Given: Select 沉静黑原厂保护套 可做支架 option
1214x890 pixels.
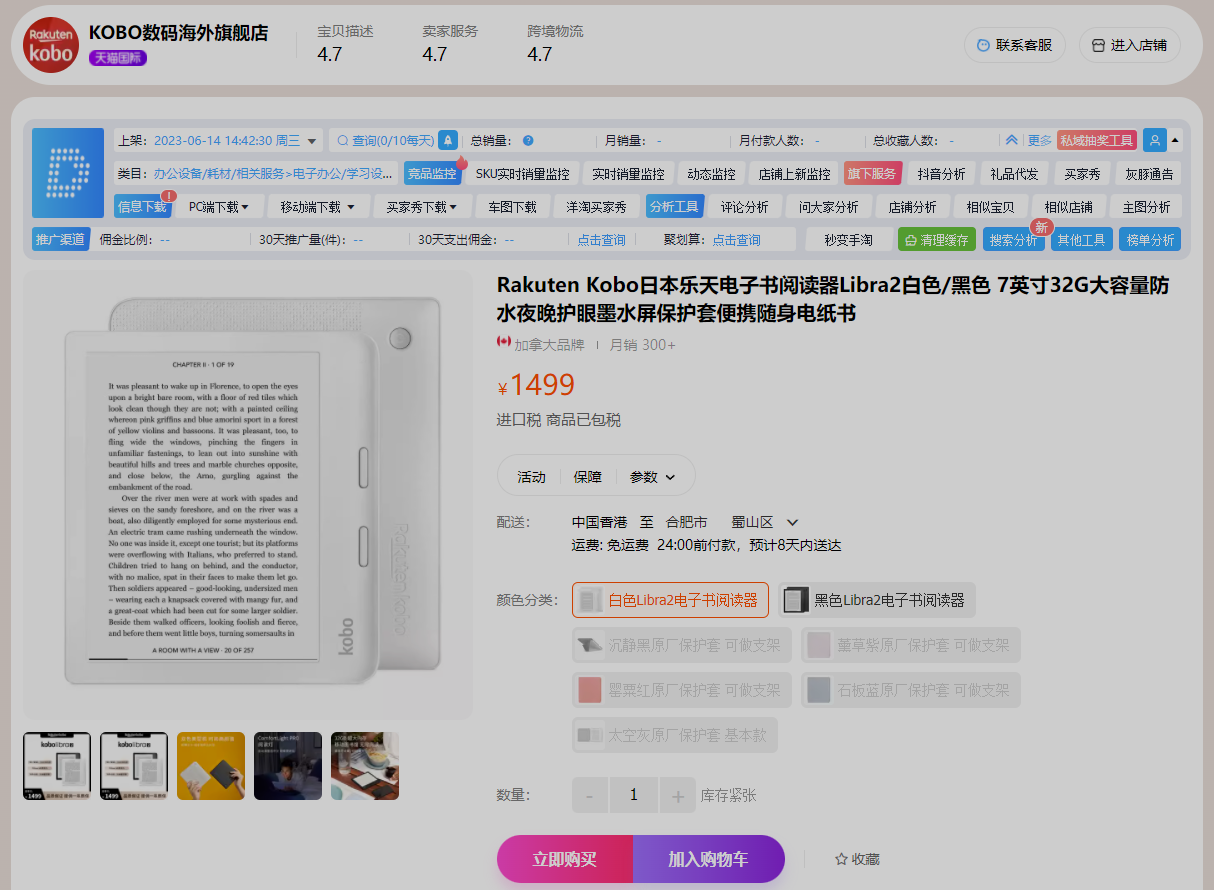Looking at the screenshot, I should point(682,645).
